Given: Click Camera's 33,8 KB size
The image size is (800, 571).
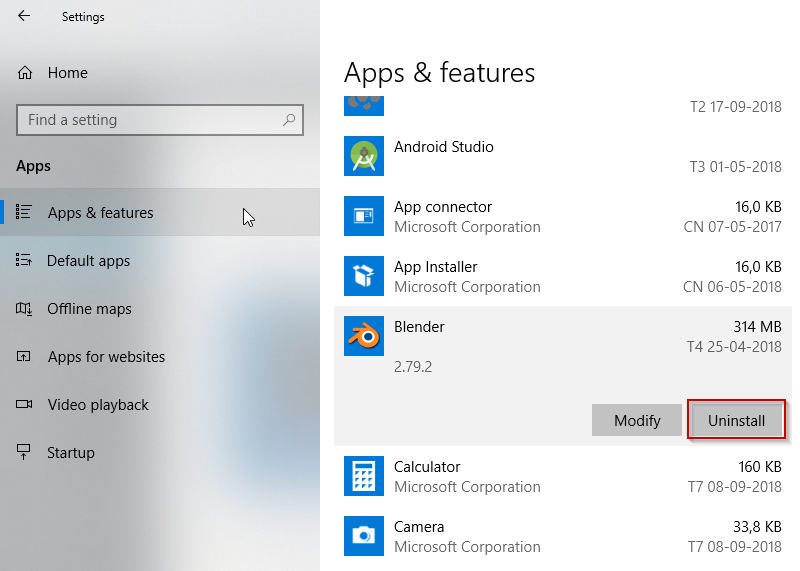Looking at the screenshot, I should pyautogui.click(x=757, y=527).
